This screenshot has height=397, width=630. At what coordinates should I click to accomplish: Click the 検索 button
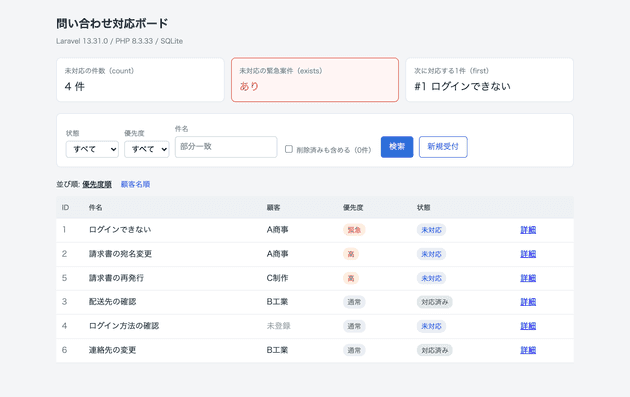[x=397, y=147]
